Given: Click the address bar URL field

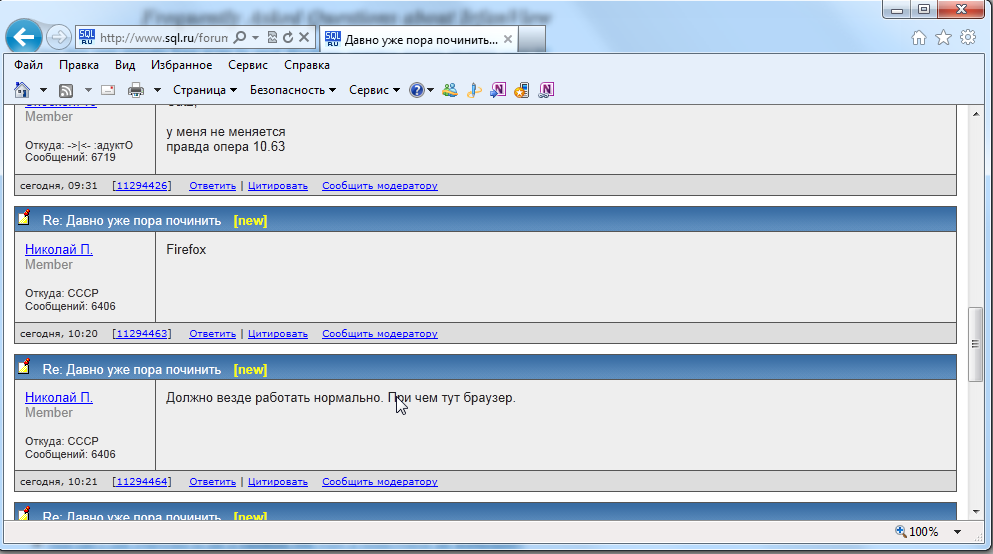Looking at the screenshot, I should click(164, 38).
